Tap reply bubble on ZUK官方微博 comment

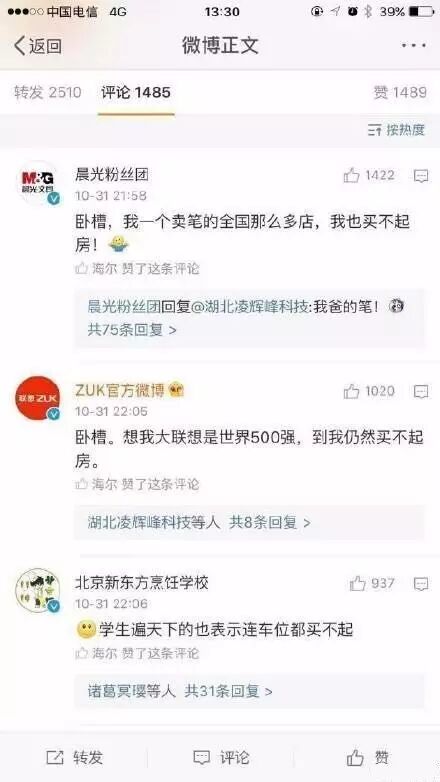point(421,392)
